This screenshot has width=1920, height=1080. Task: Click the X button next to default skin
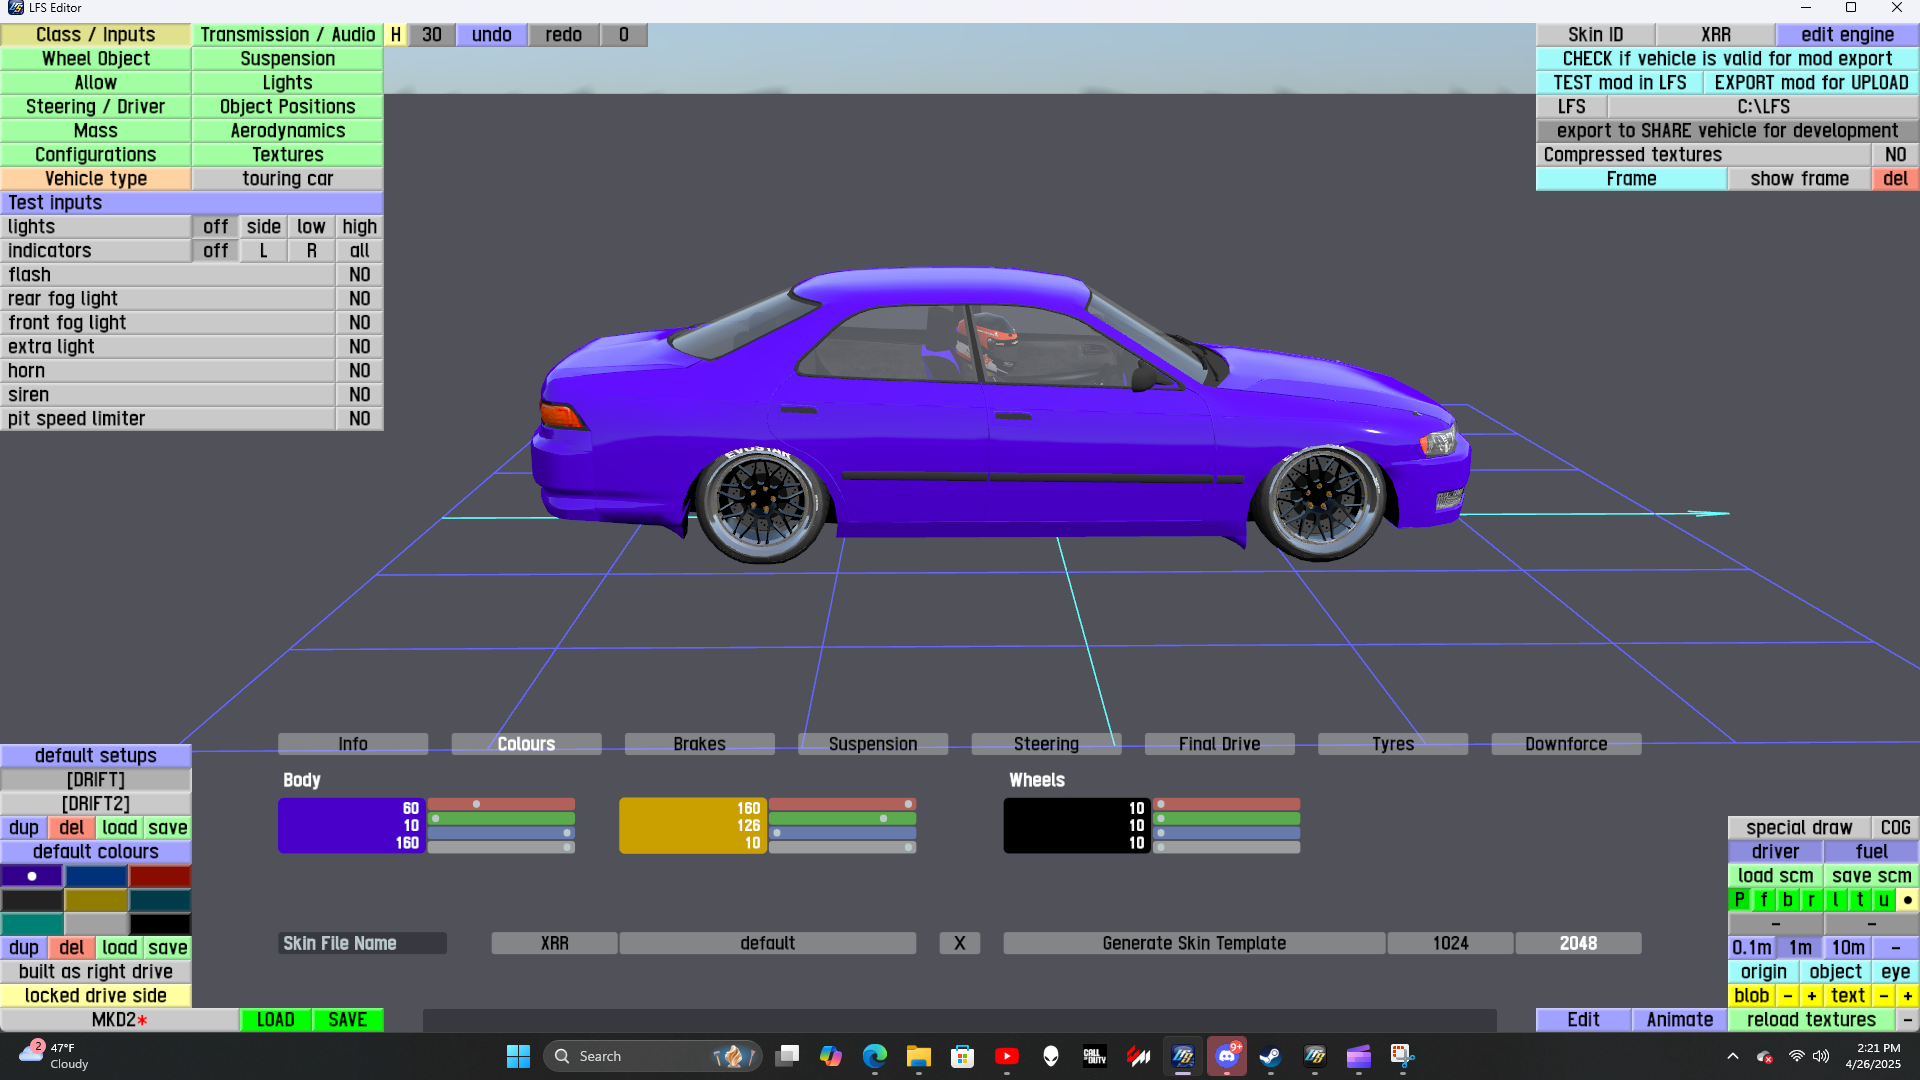pos(959,943)
